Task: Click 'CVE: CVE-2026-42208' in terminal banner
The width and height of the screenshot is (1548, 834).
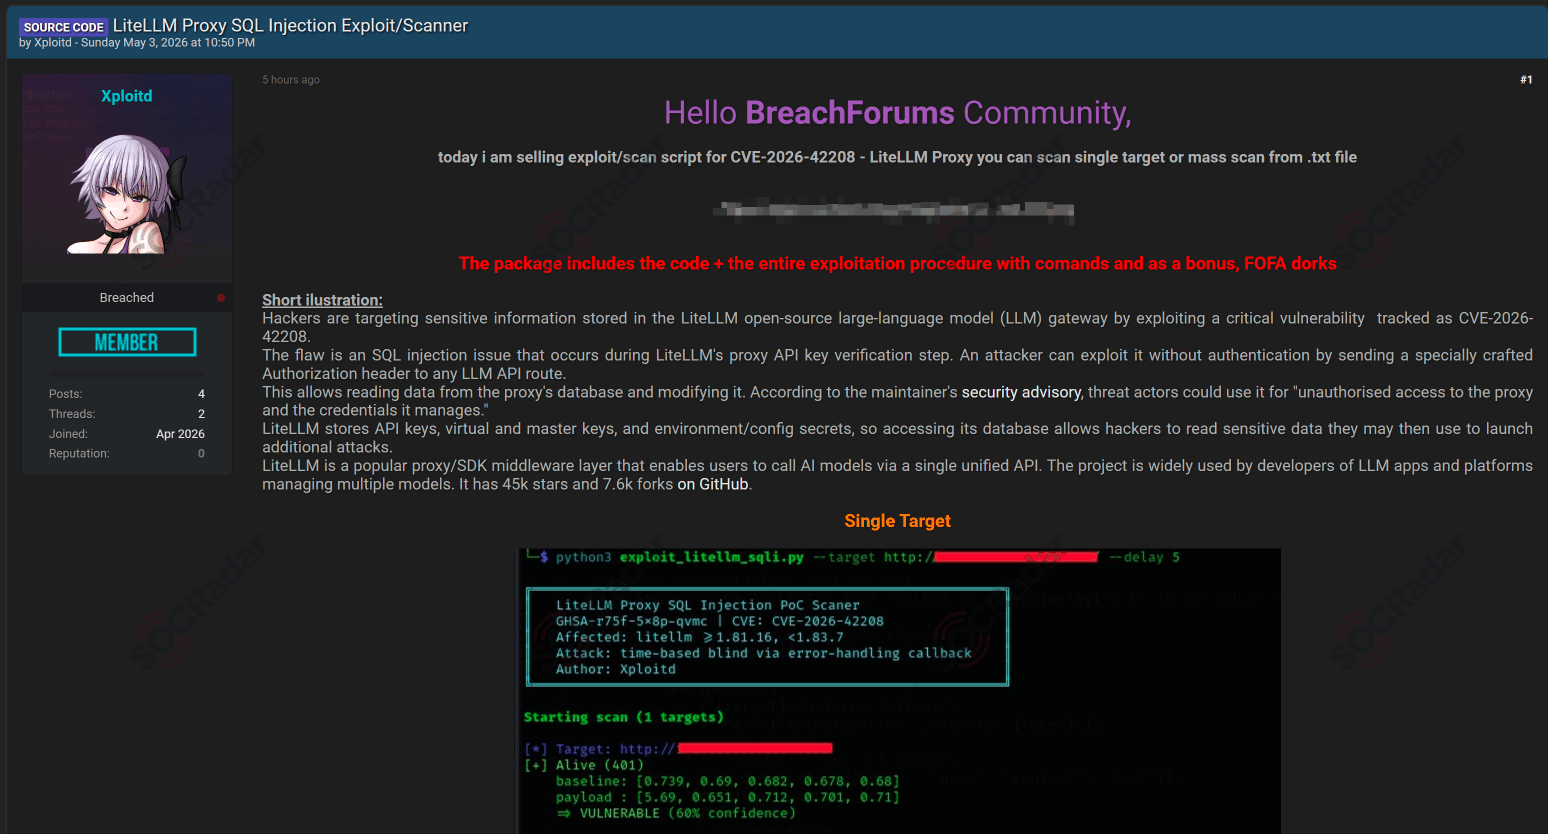Action: pyautogui.click(x=807, y=621)
